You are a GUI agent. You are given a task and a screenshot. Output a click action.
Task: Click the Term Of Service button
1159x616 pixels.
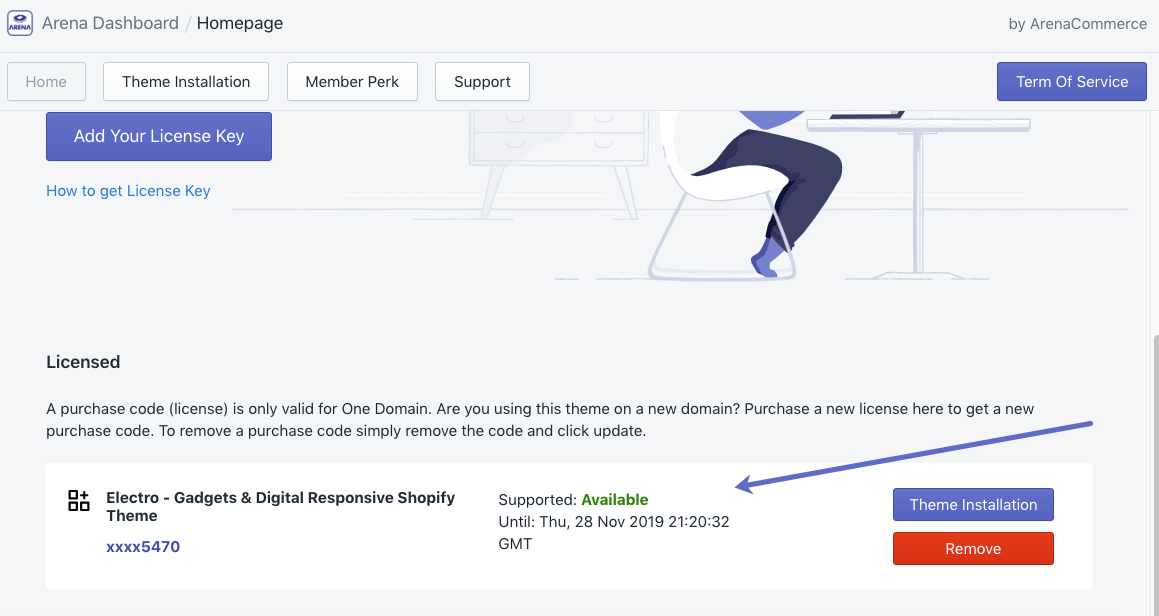[1071, 81]
